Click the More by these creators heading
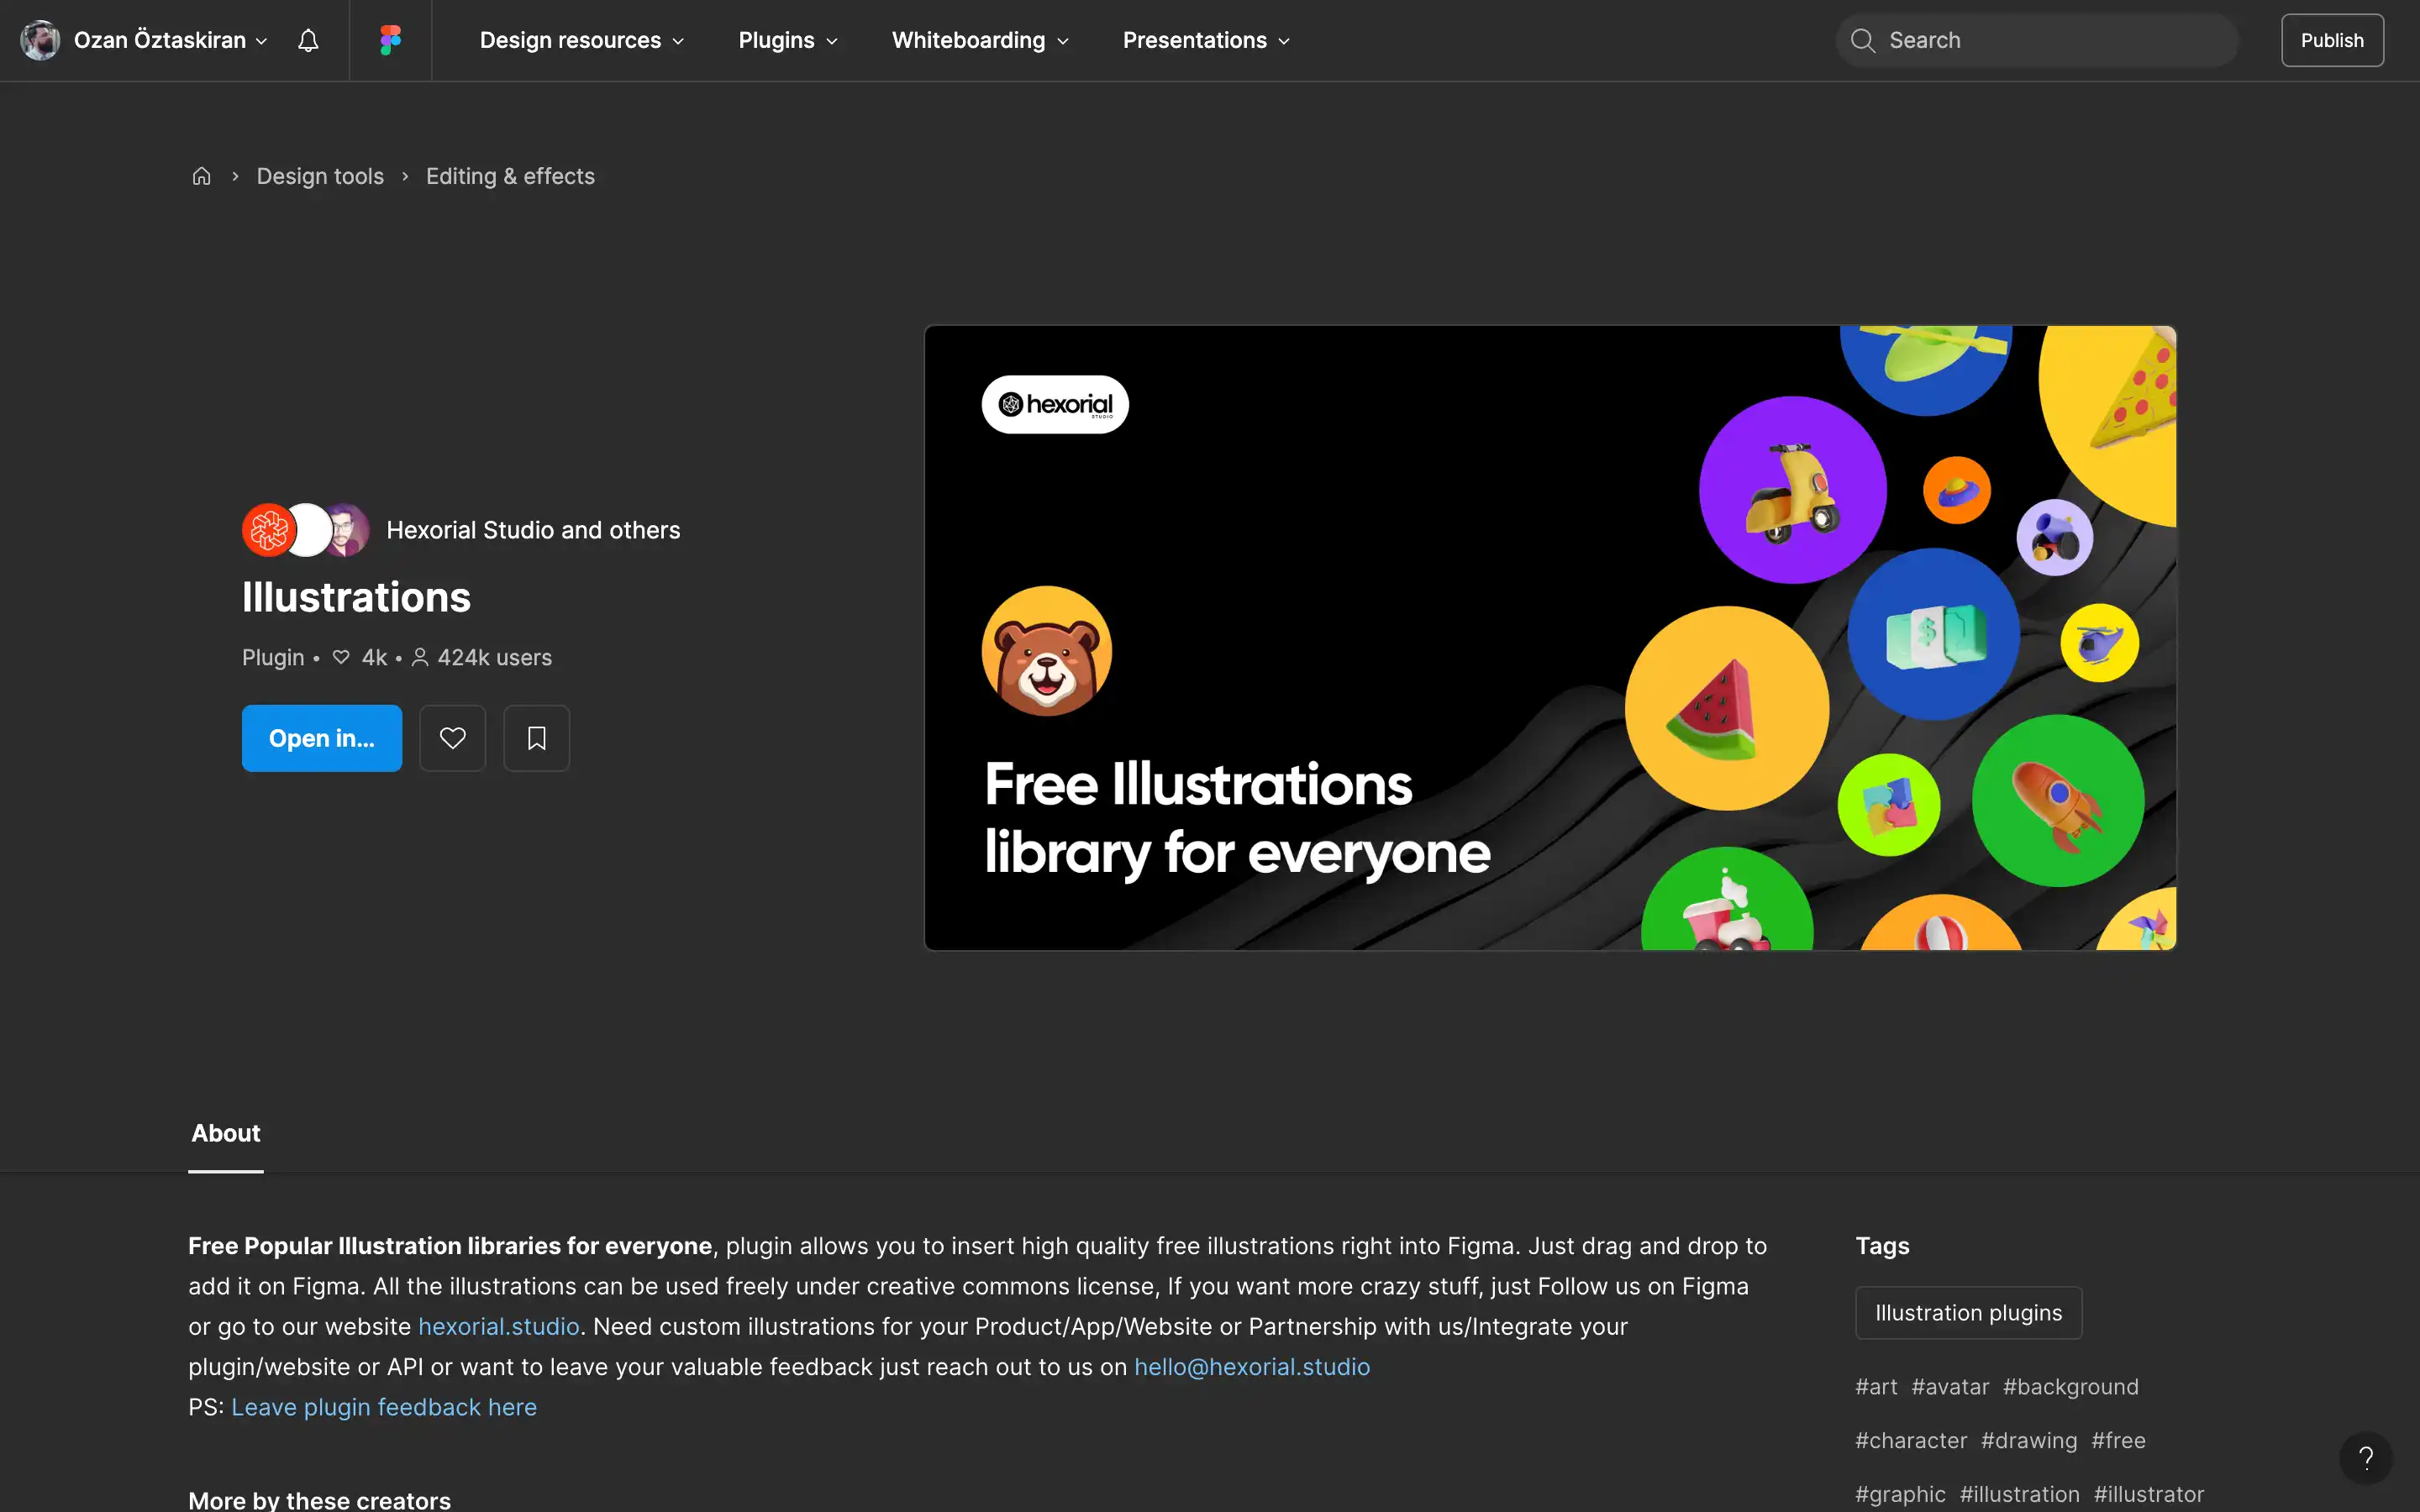This screenshot has width=2420, height=1512. click(x=319, y=1500)
